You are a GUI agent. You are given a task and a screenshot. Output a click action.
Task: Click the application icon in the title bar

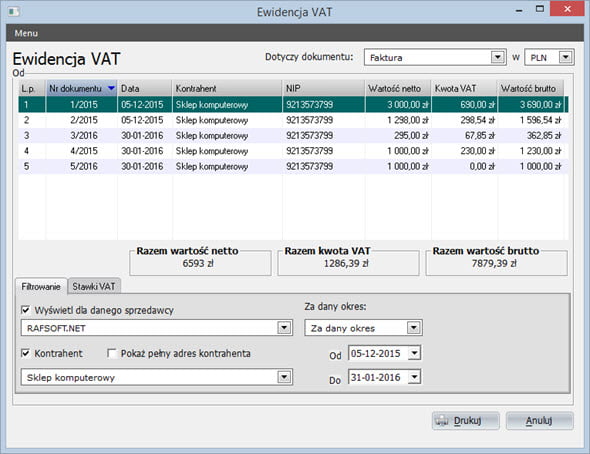[14, 12]
